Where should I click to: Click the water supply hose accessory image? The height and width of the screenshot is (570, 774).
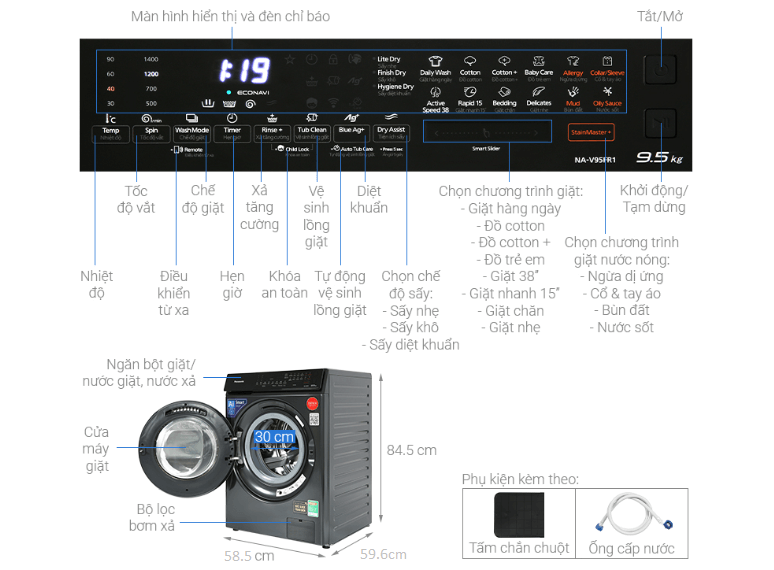pos(634,515)
